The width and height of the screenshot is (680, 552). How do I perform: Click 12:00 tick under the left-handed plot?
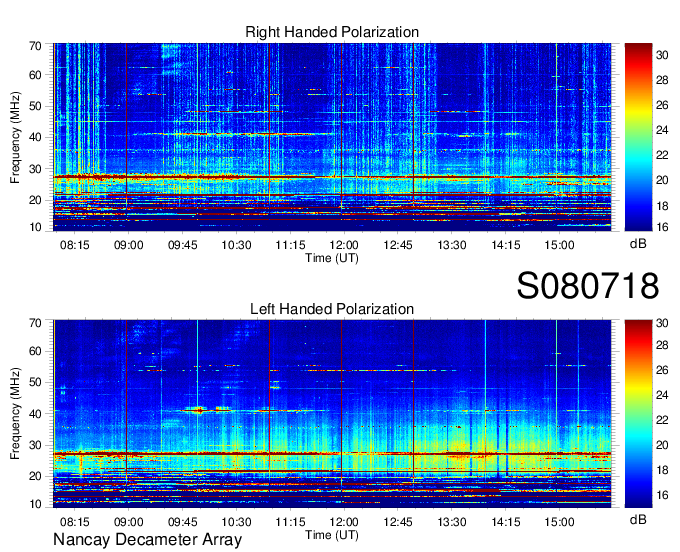point(344,522)
